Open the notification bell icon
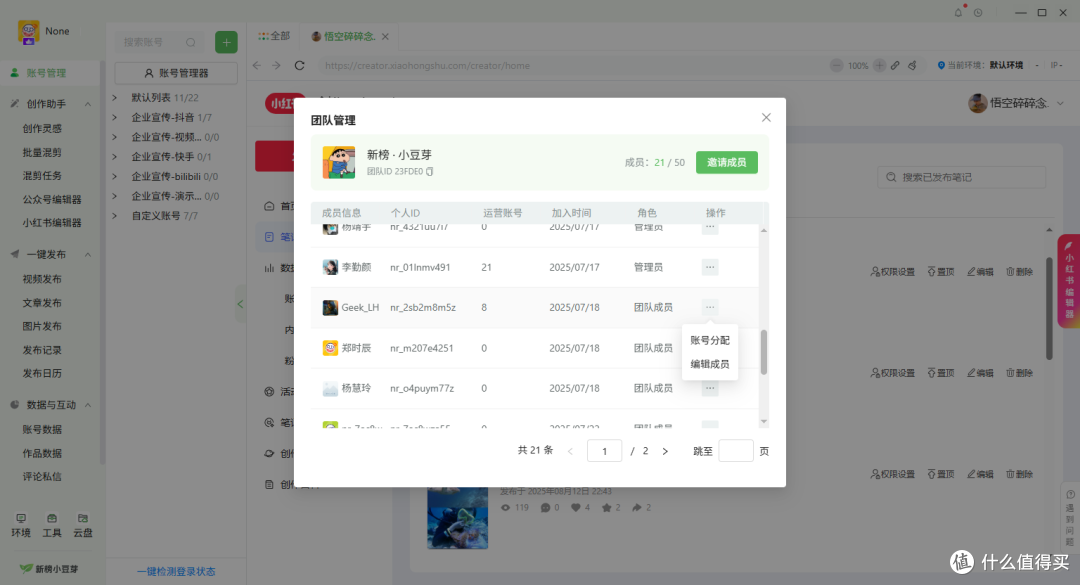The width and height of the screenshot is (1080, 585). (x=958, y=12)
